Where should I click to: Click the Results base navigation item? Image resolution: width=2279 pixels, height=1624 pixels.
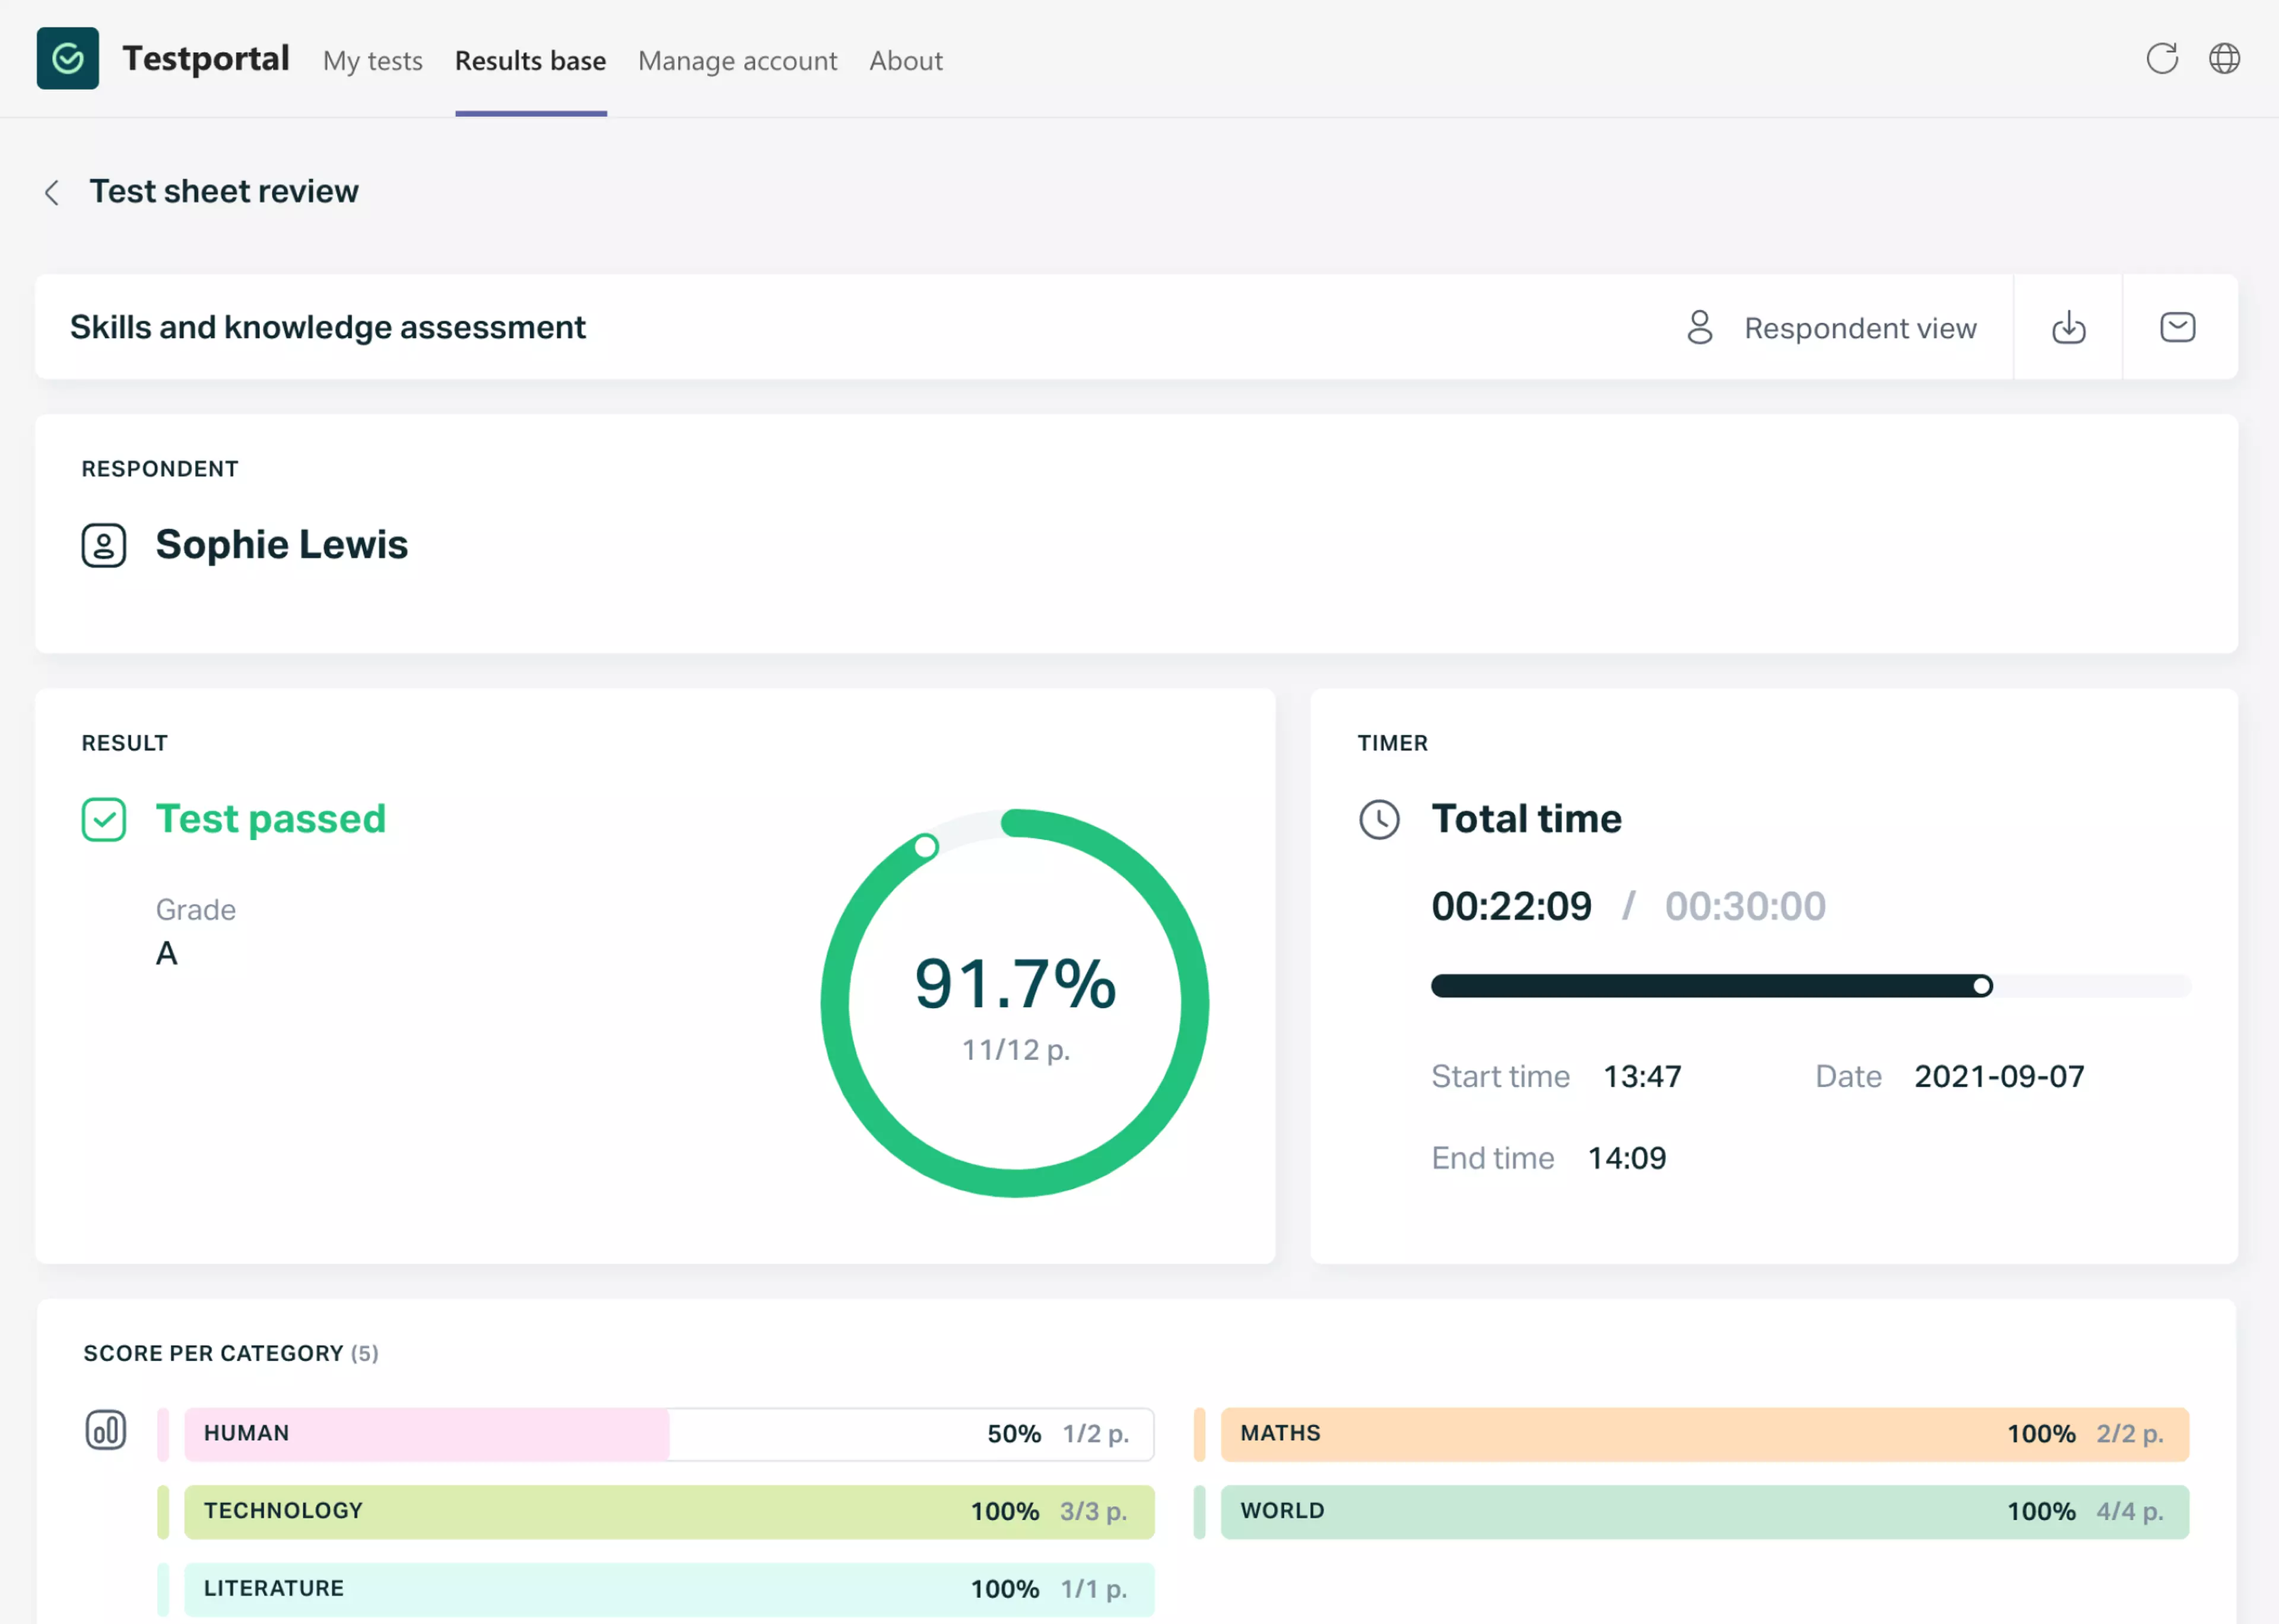(530, 61)
